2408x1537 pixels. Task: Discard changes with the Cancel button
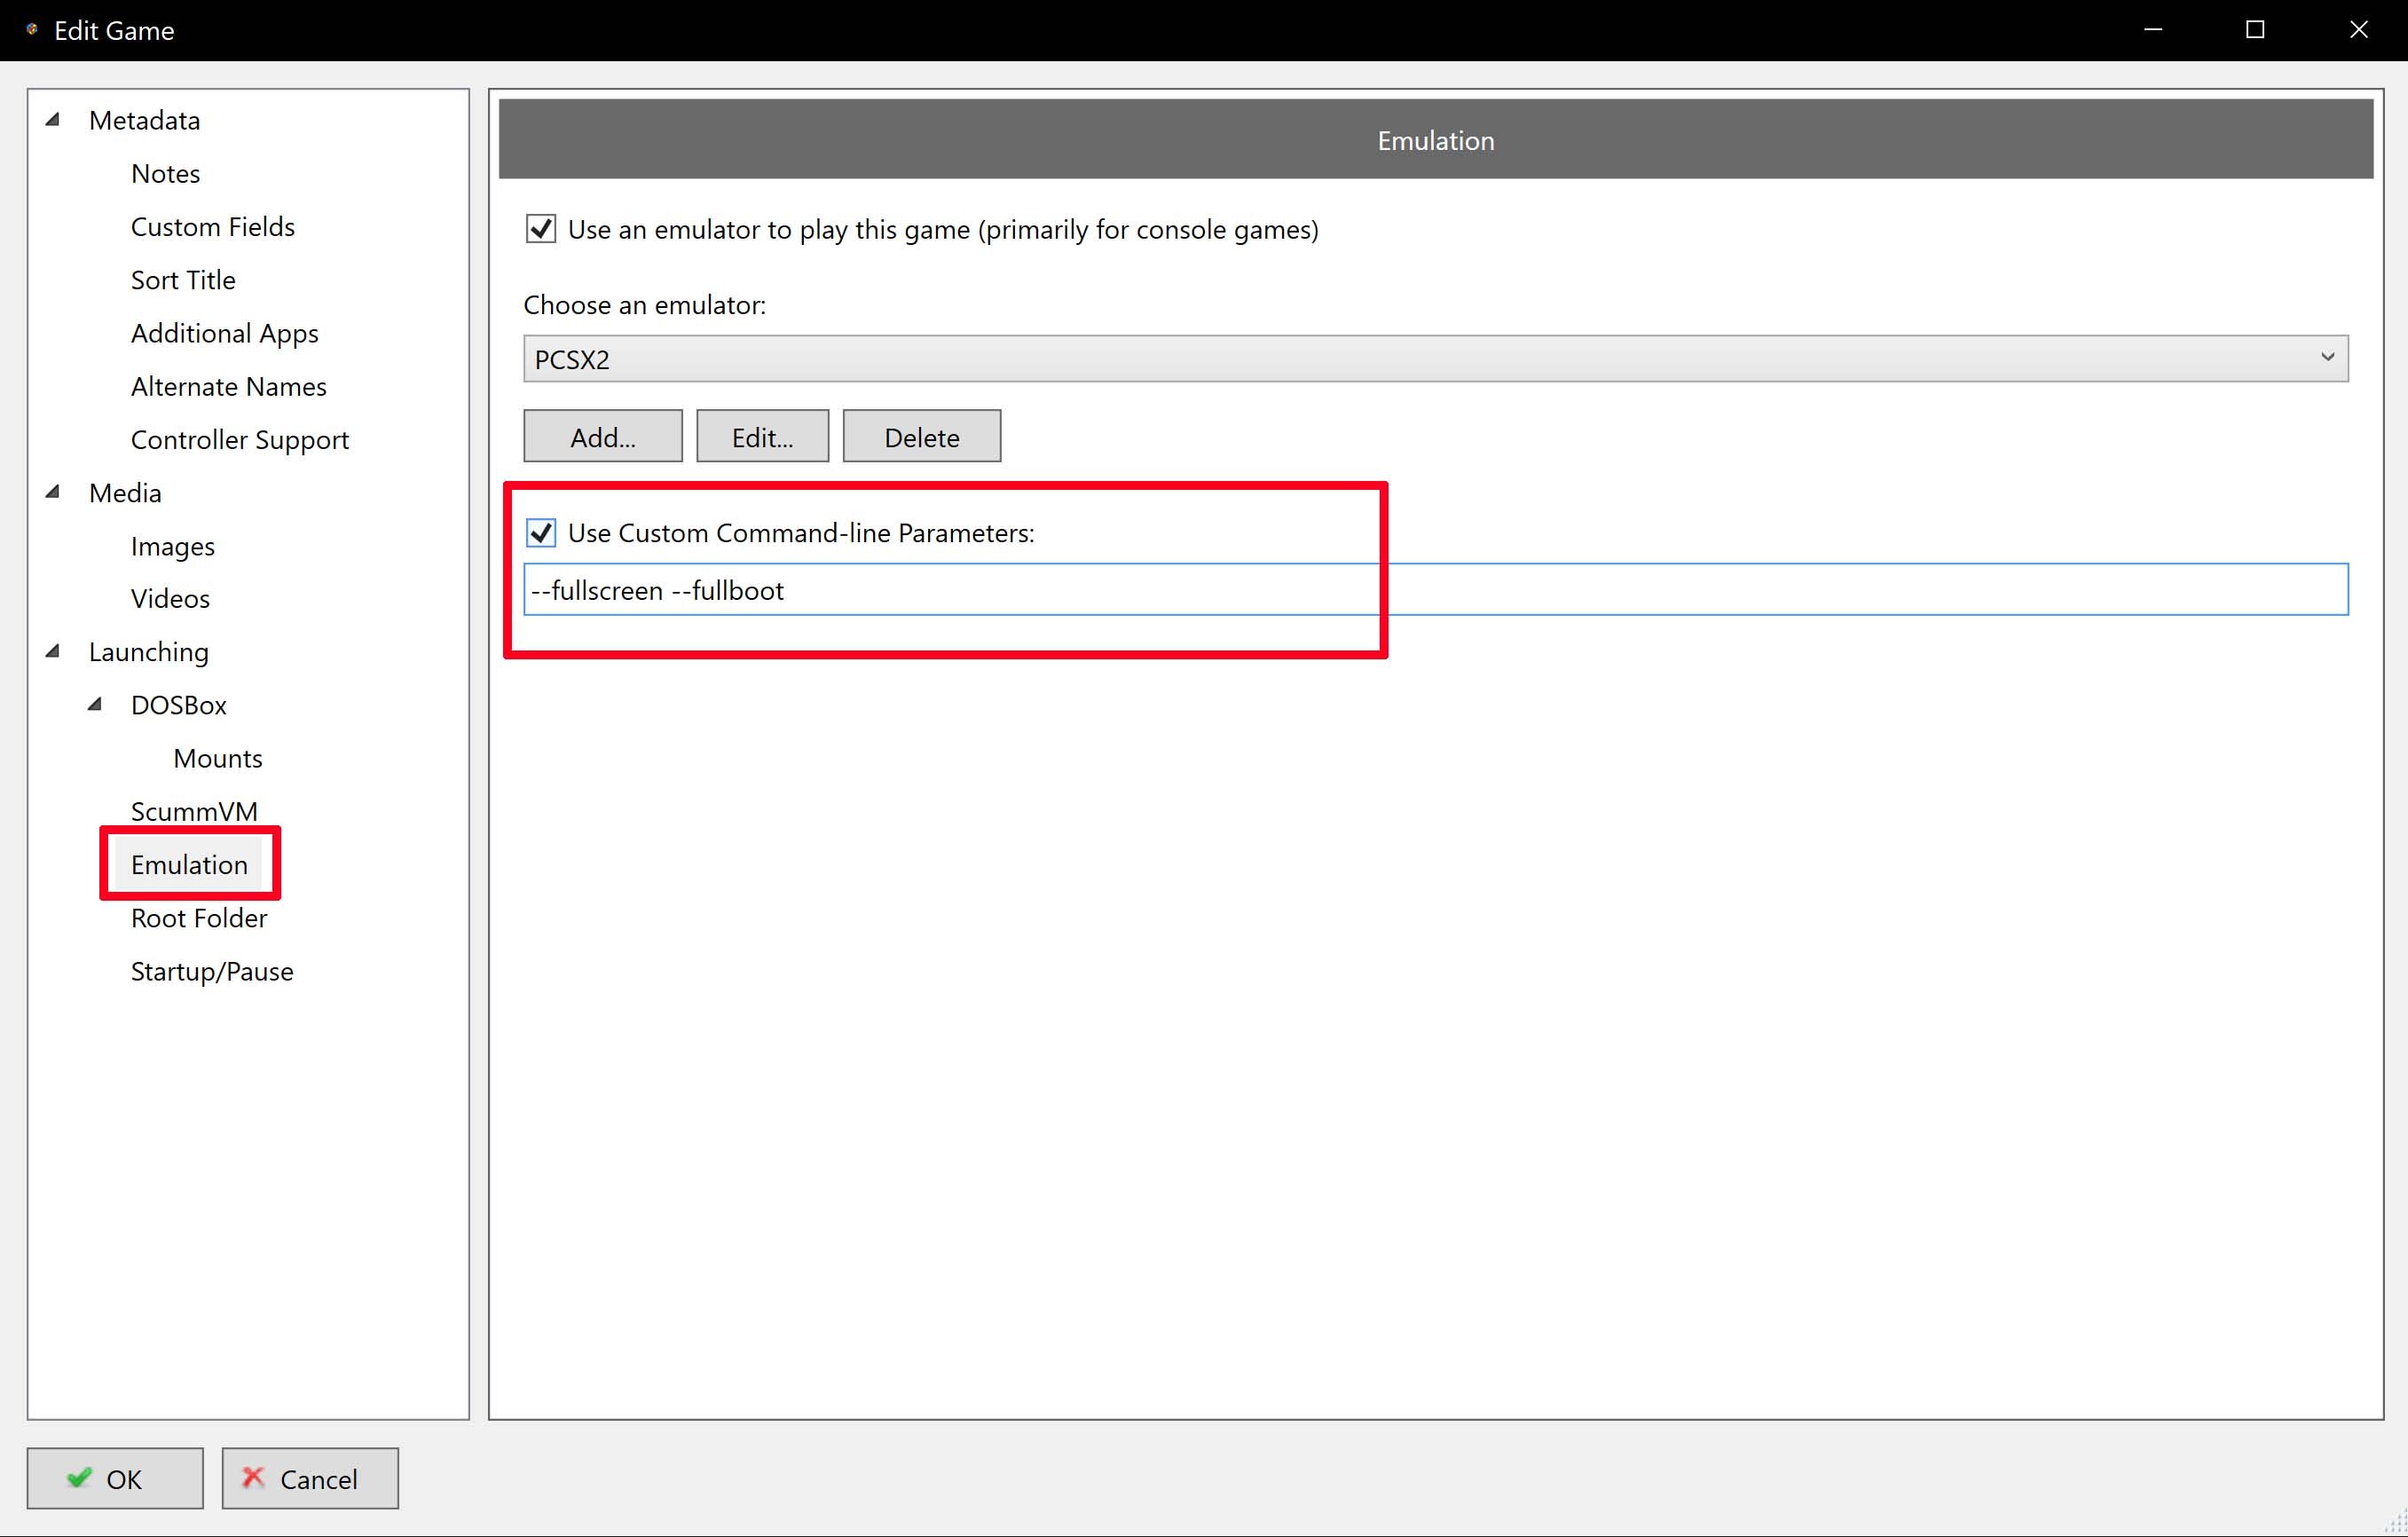pos(310,1478)
